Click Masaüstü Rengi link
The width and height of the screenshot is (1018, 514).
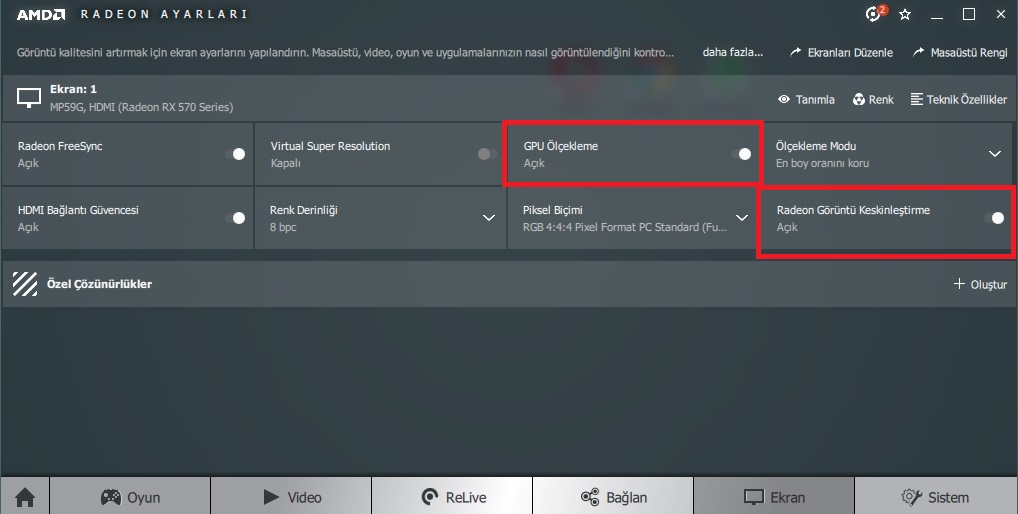[960, 53]
